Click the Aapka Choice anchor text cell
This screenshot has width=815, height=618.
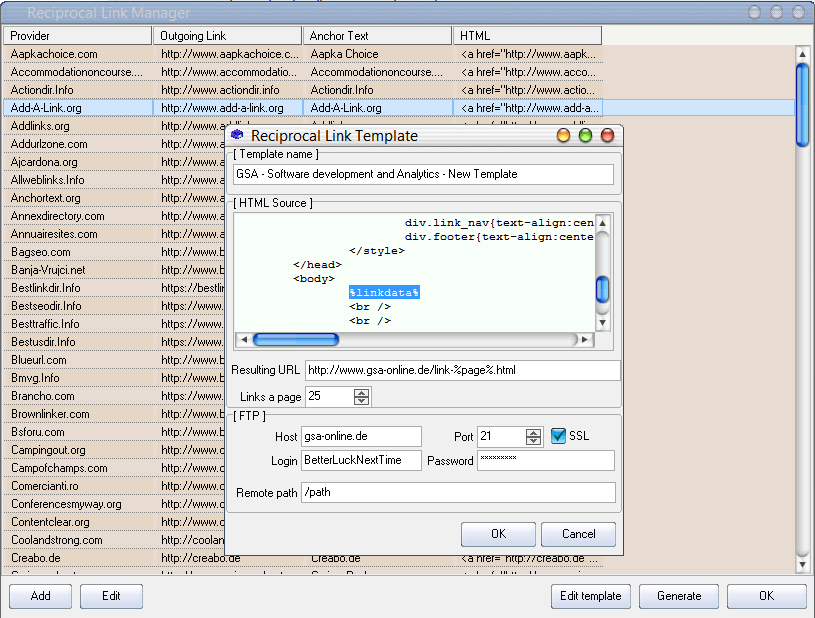pos(377,54)
